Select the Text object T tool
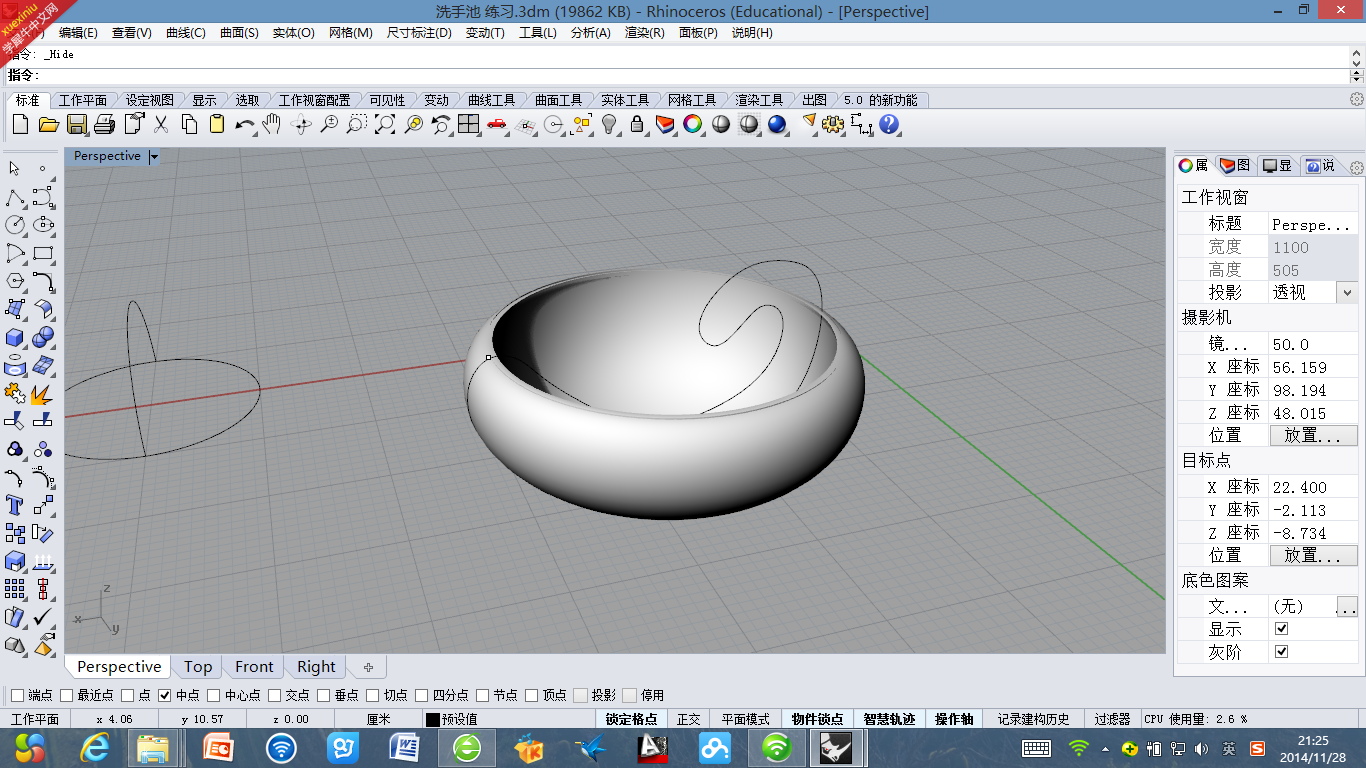This screenshot has height=768, width=1366. pos(15,505)
